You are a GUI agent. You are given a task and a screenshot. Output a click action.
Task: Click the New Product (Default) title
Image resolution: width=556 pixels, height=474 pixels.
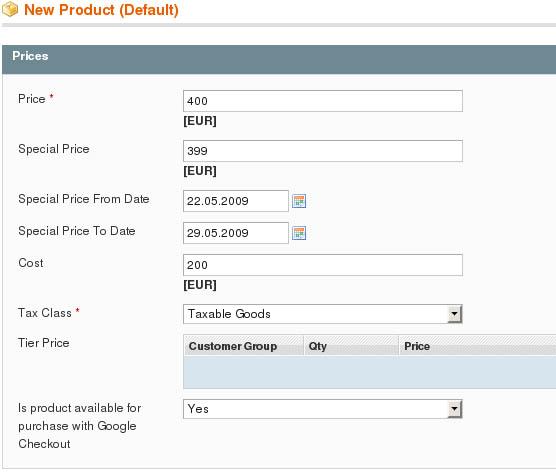[x=101, y=10]
